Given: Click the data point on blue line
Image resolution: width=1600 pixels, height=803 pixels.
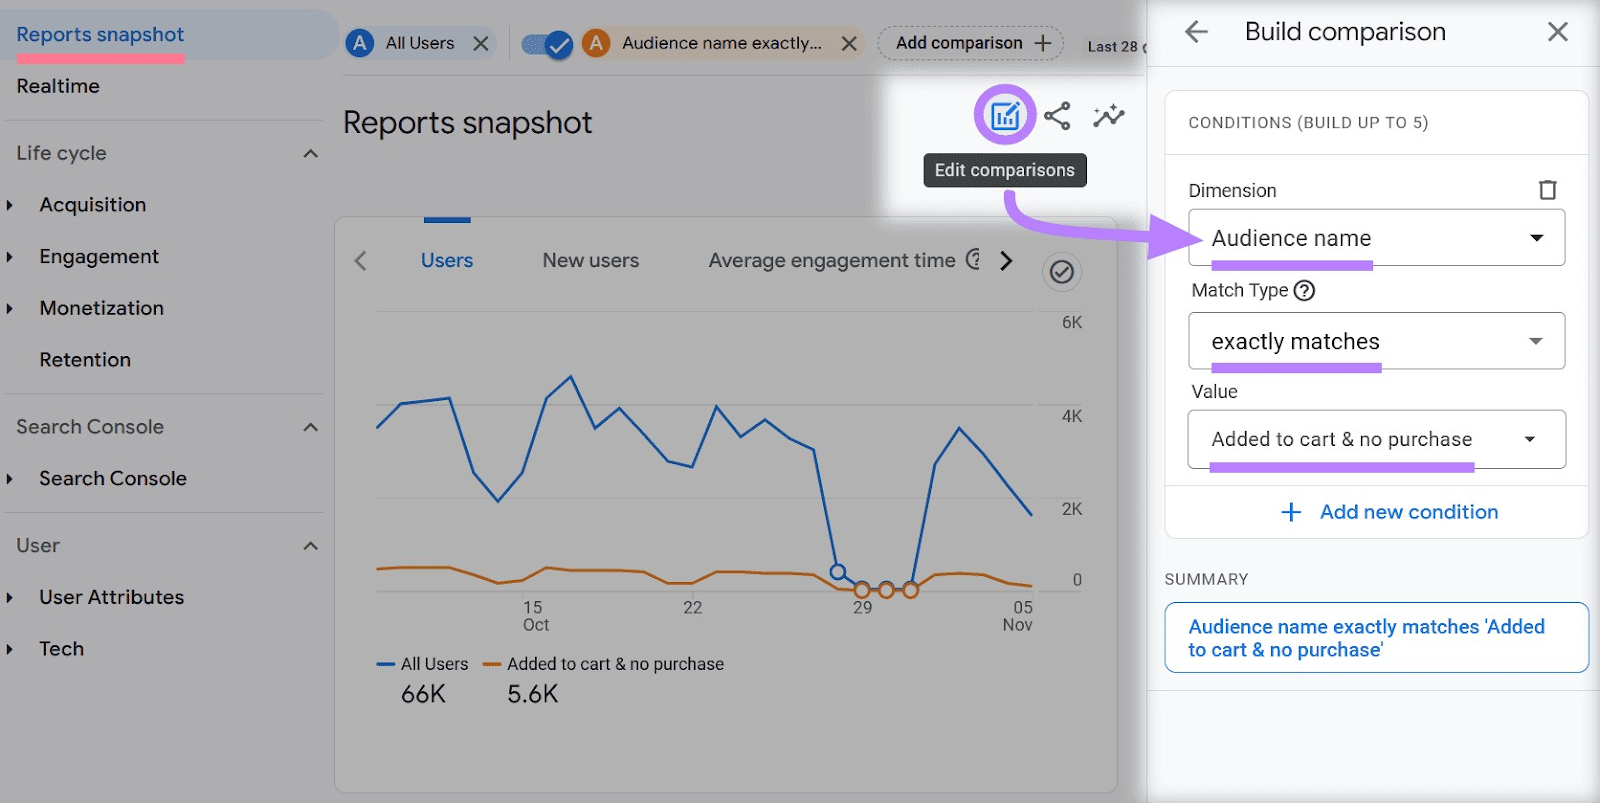Looking at the screenshot, I should [838, 572].
